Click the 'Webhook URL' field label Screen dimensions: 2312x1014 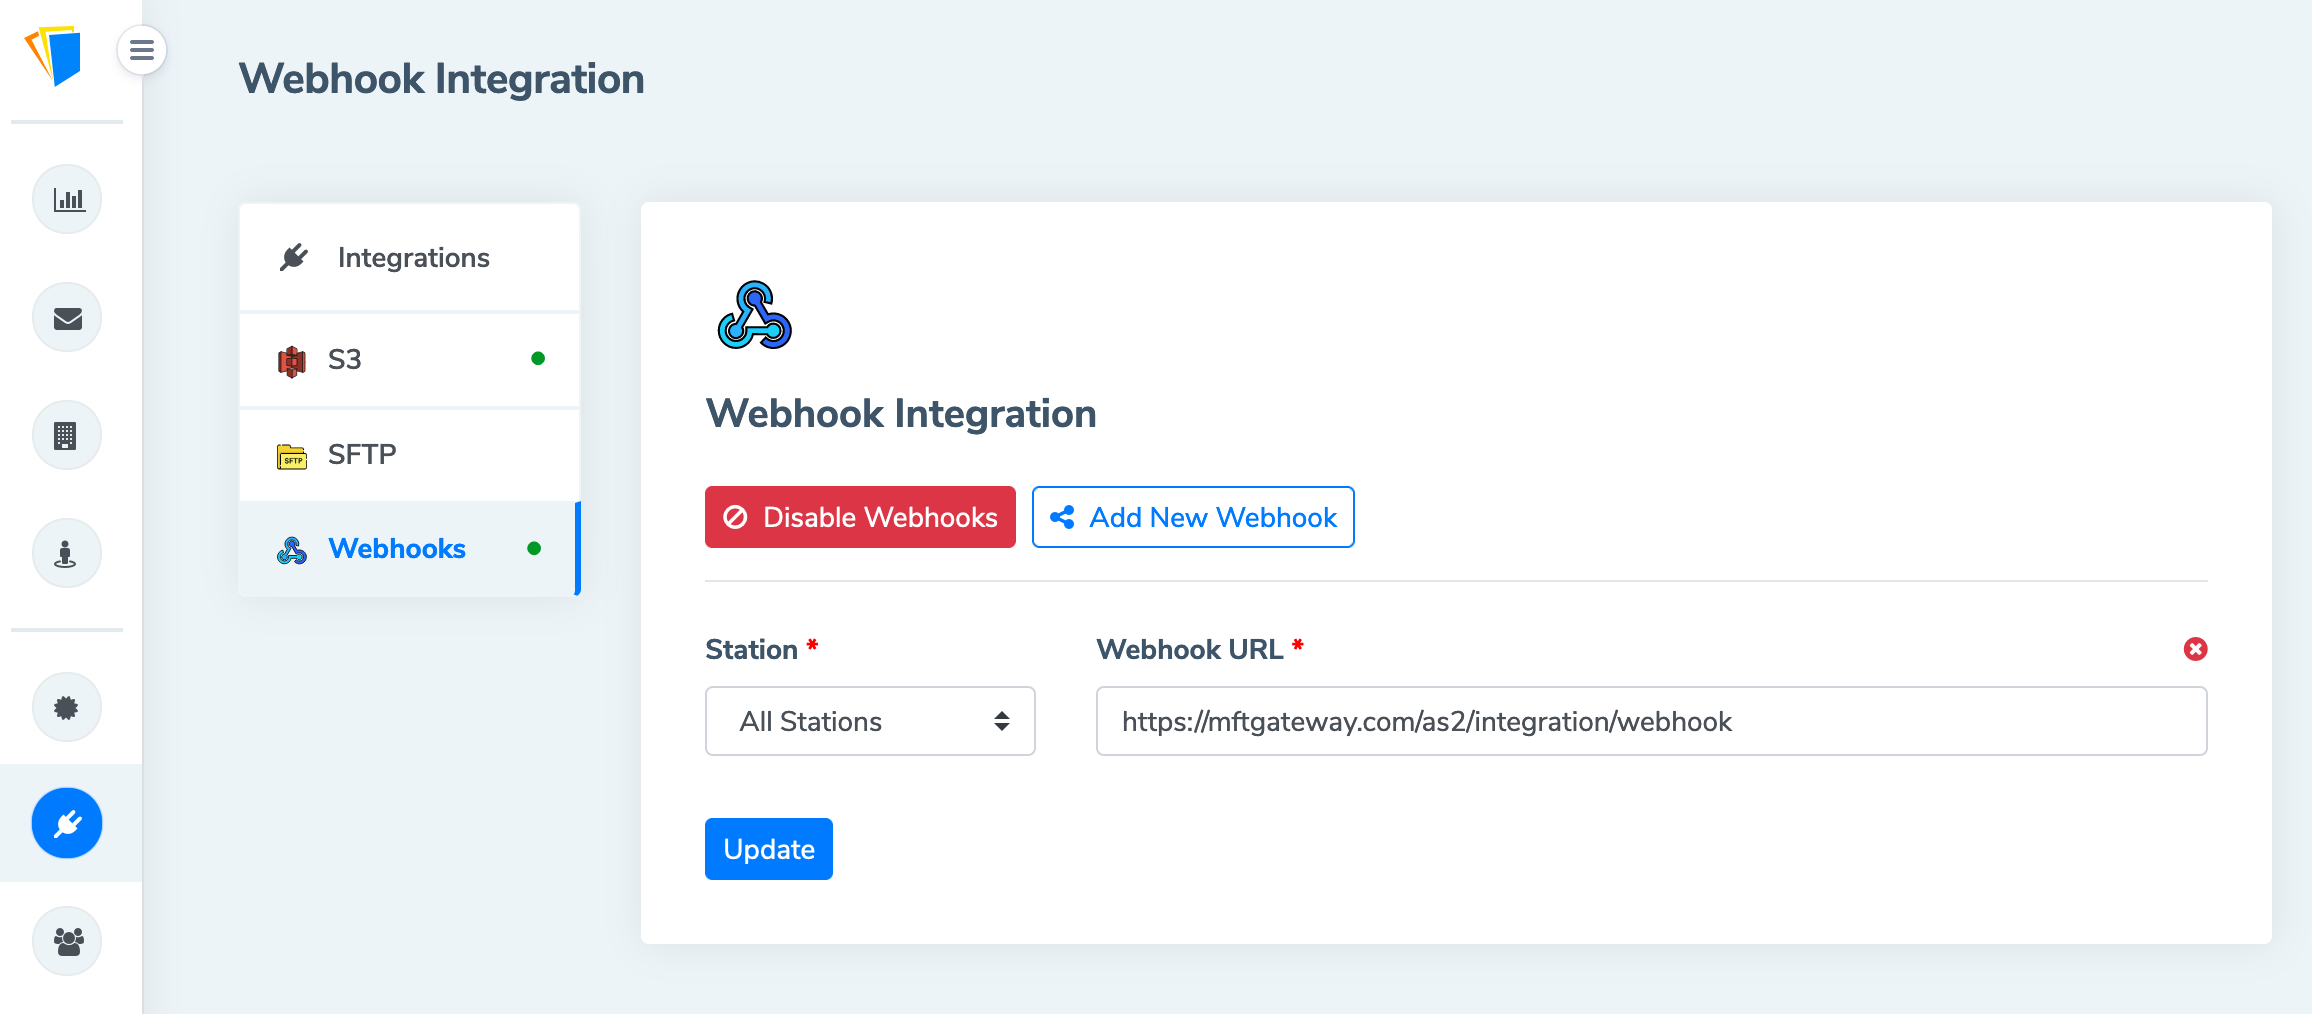pyautogui.click(x=1190, y=650)
